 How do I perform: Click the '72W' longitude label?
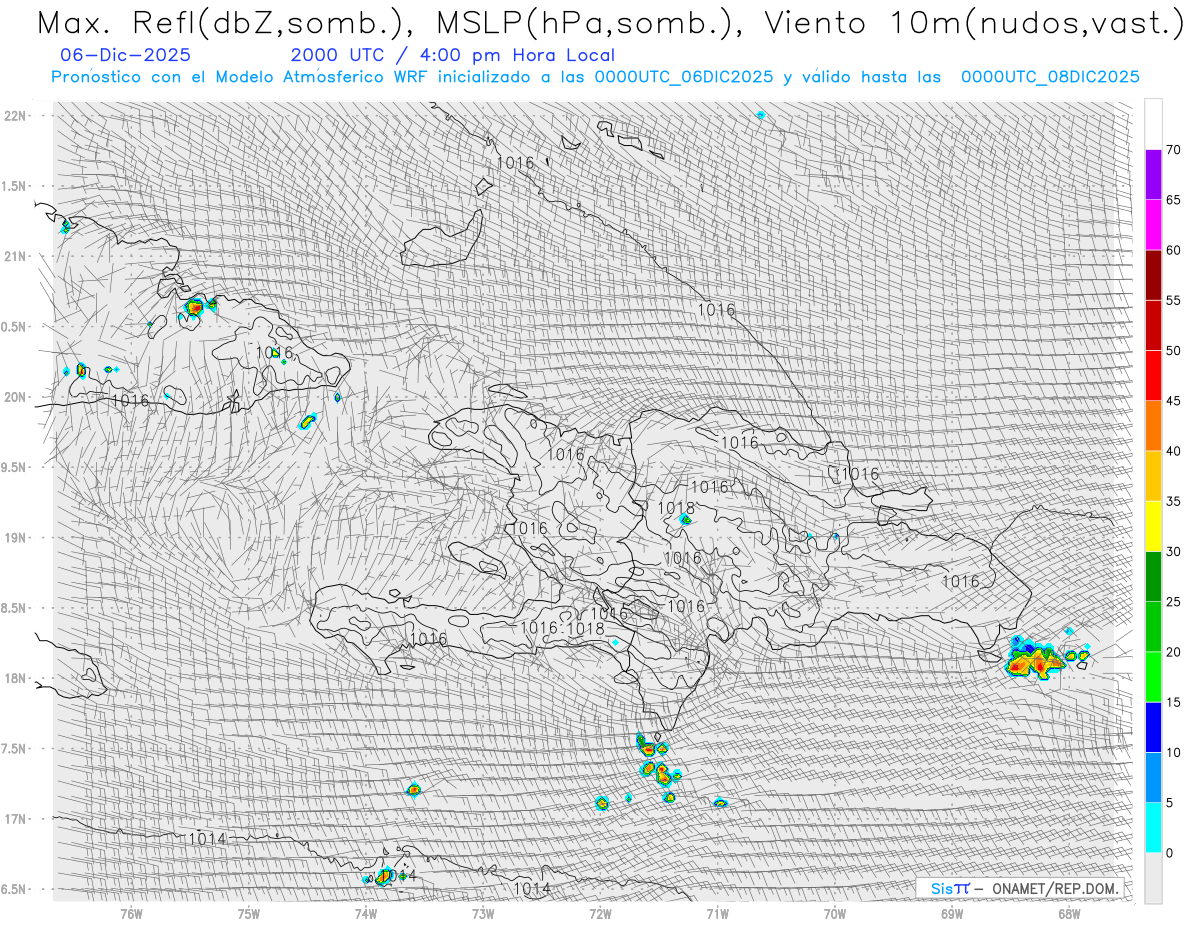(600, 913)
